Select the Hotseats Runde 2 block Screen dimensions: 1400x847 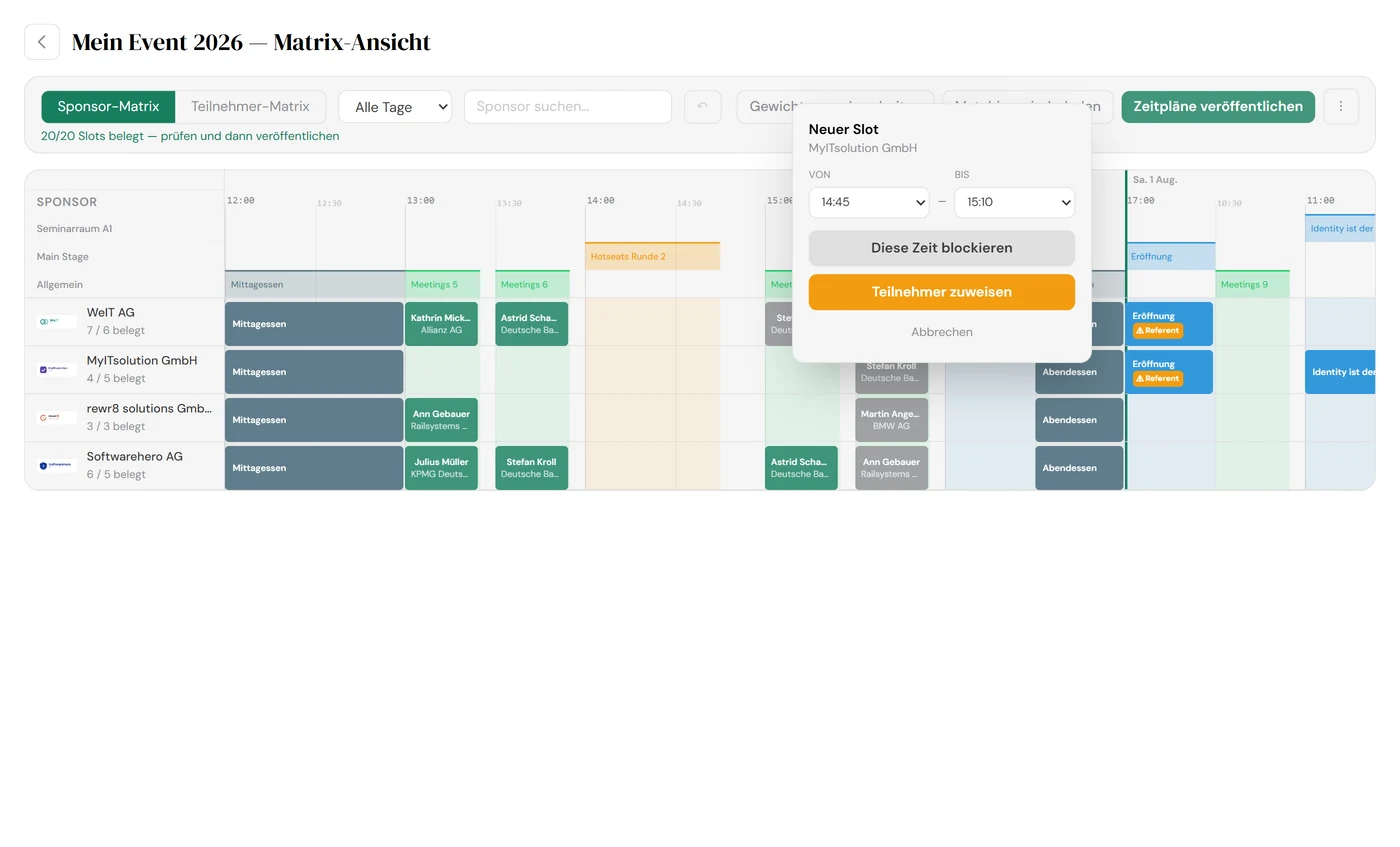(652, 257)
